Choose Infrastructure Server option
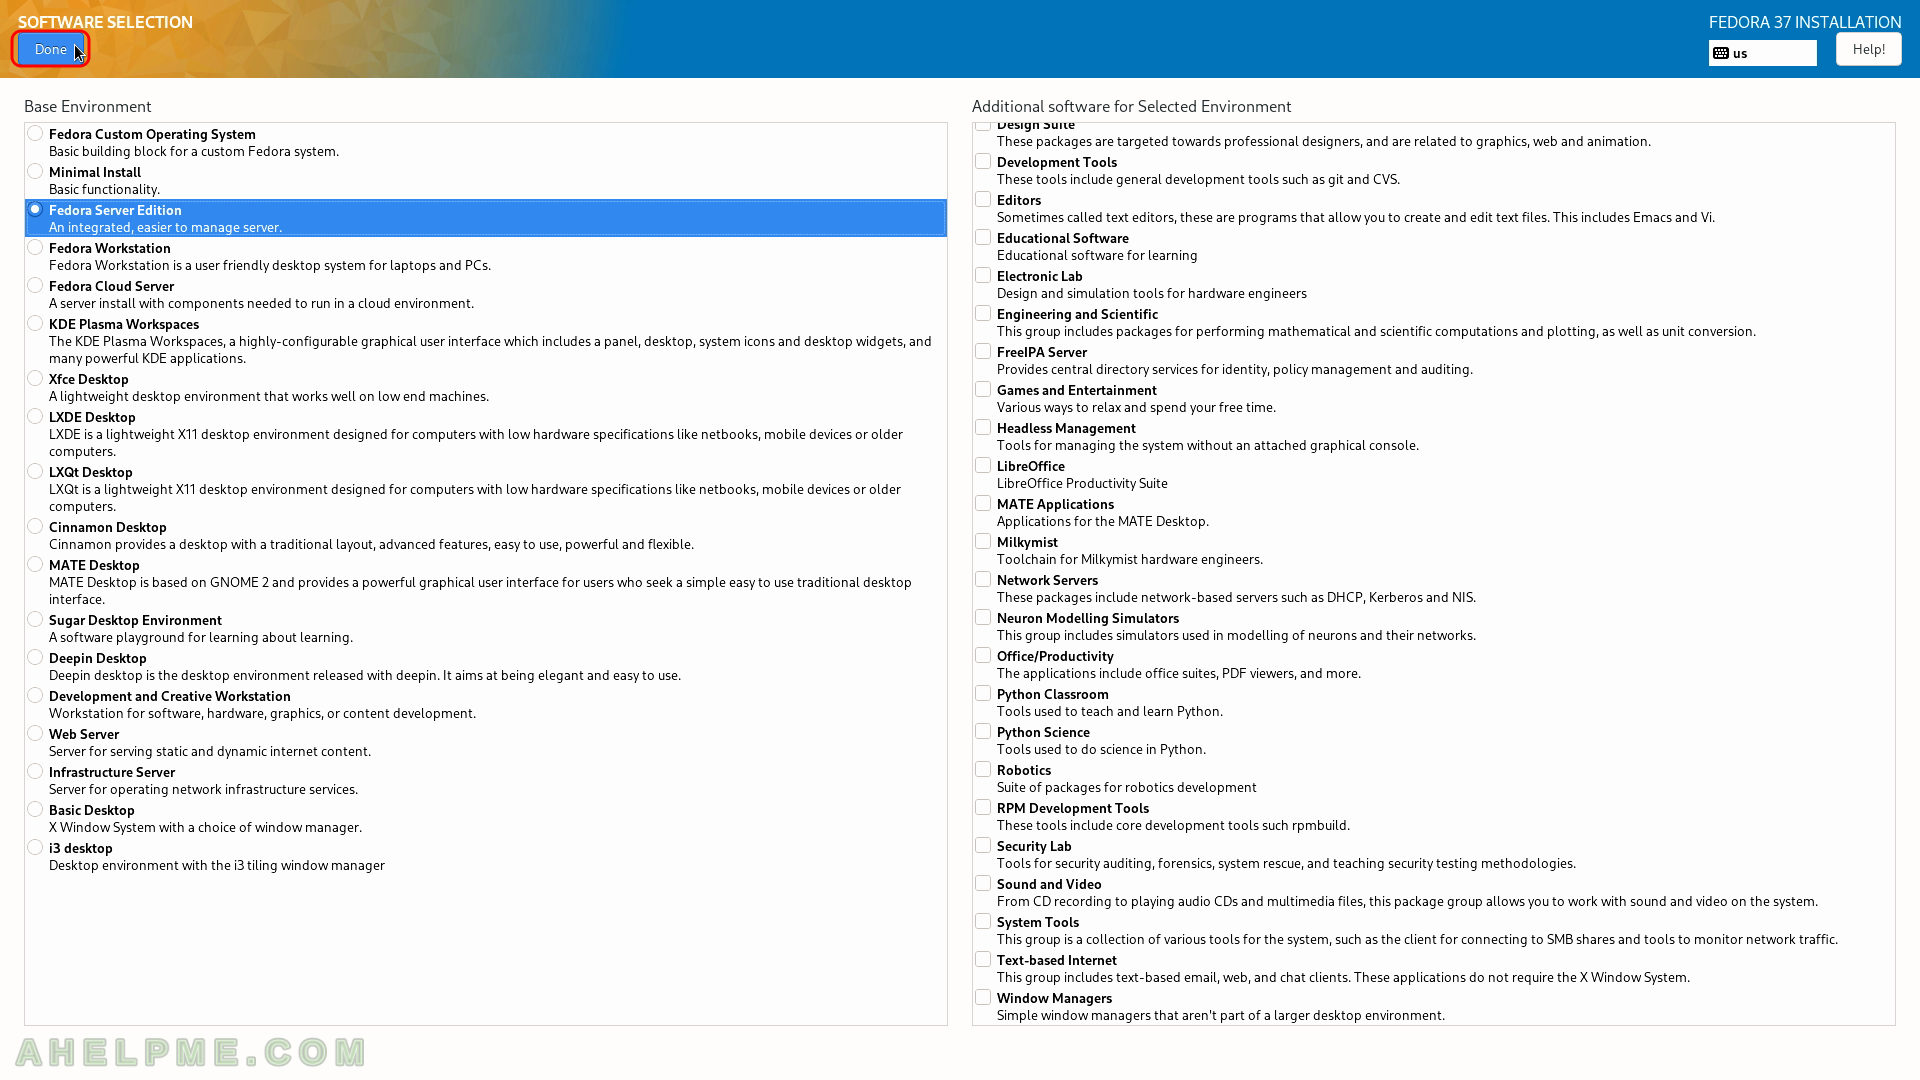1920x1080 pixels. (x=35, y=771)
